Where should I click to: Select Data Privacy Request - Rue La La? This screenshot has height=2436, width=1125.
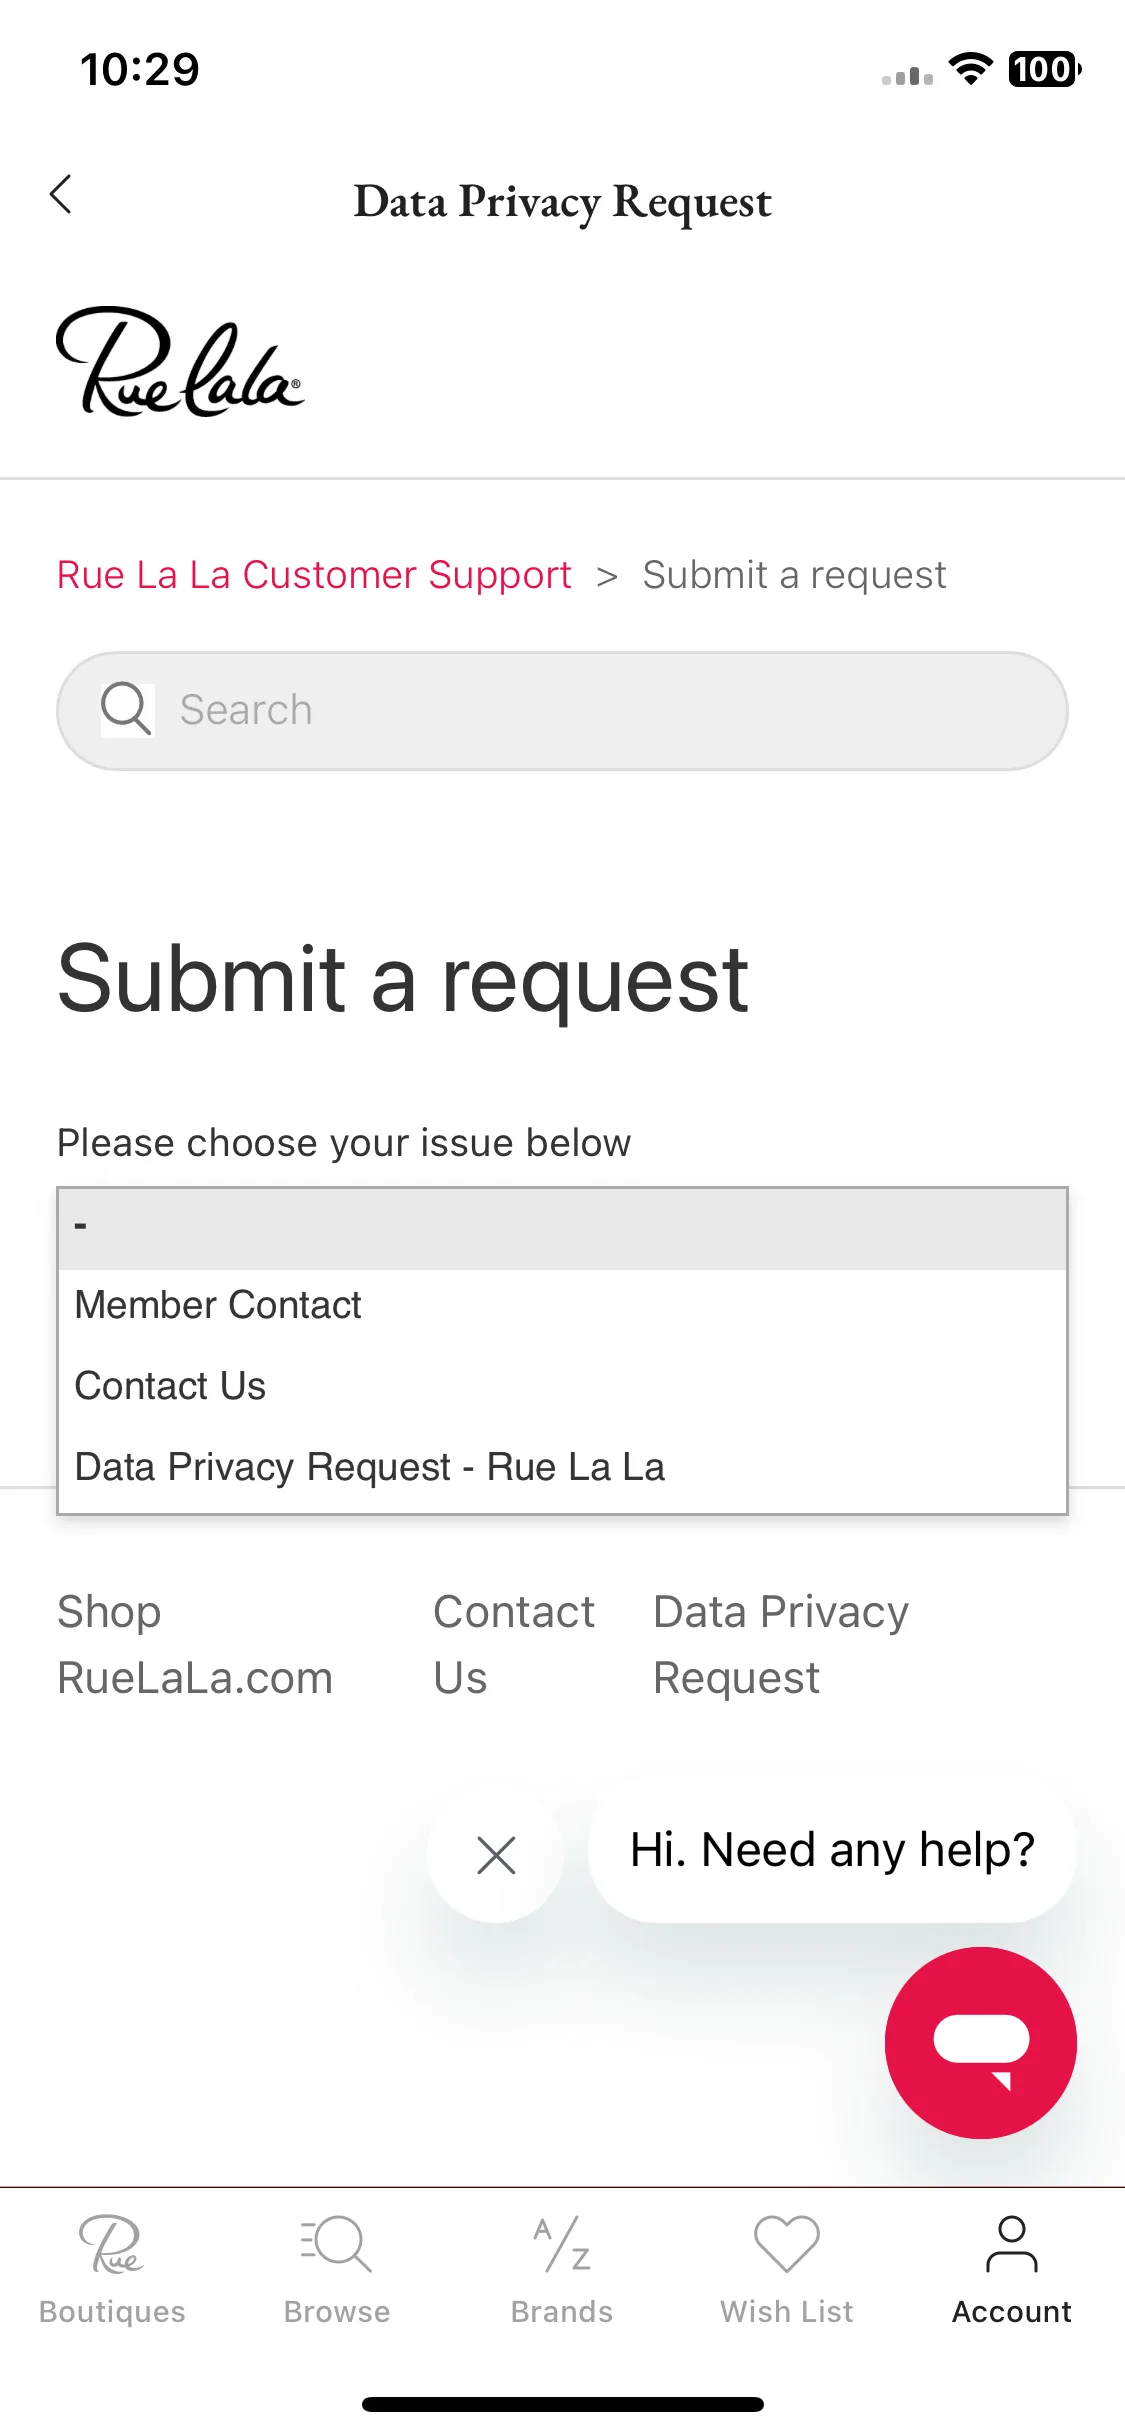(x=562, y=1467)
